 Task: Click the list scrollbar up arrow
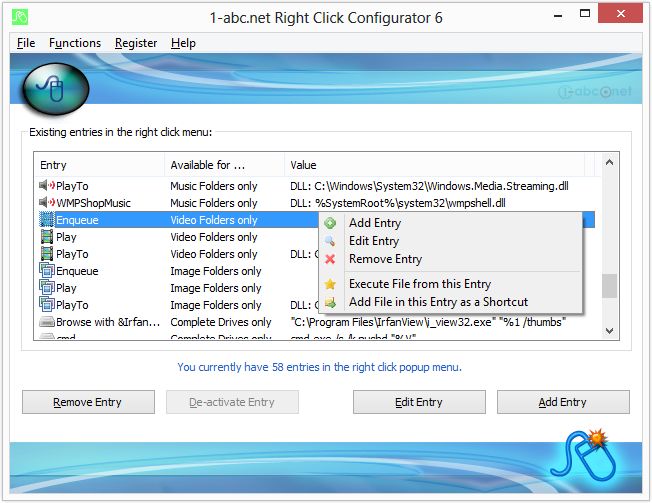pos(610,163)
